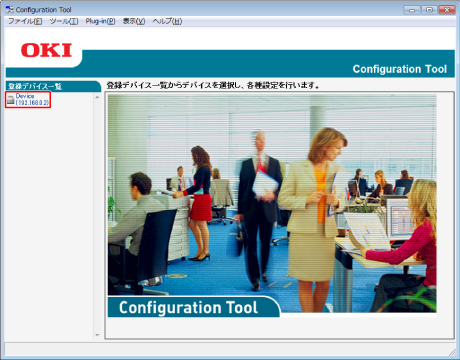This screenshot has height=360, width=460.
Task: Maximize the Configuration Tool window
Action: point(429,10)
